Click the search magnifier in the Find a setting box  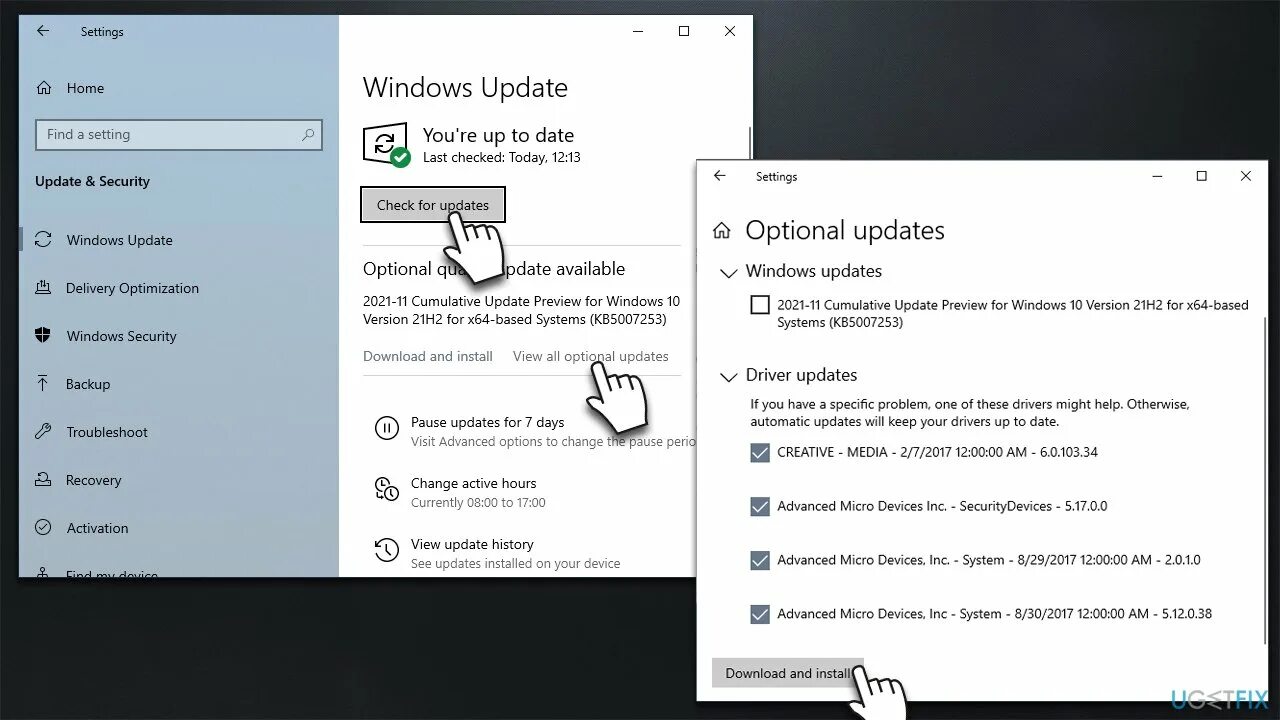308,134
